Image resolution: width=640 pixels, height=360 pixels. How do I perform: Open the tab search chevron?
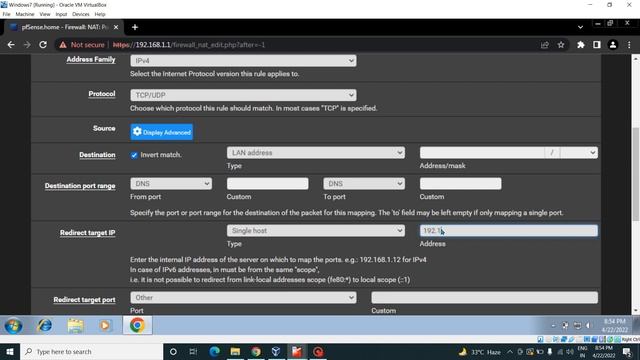click(580, 27)
